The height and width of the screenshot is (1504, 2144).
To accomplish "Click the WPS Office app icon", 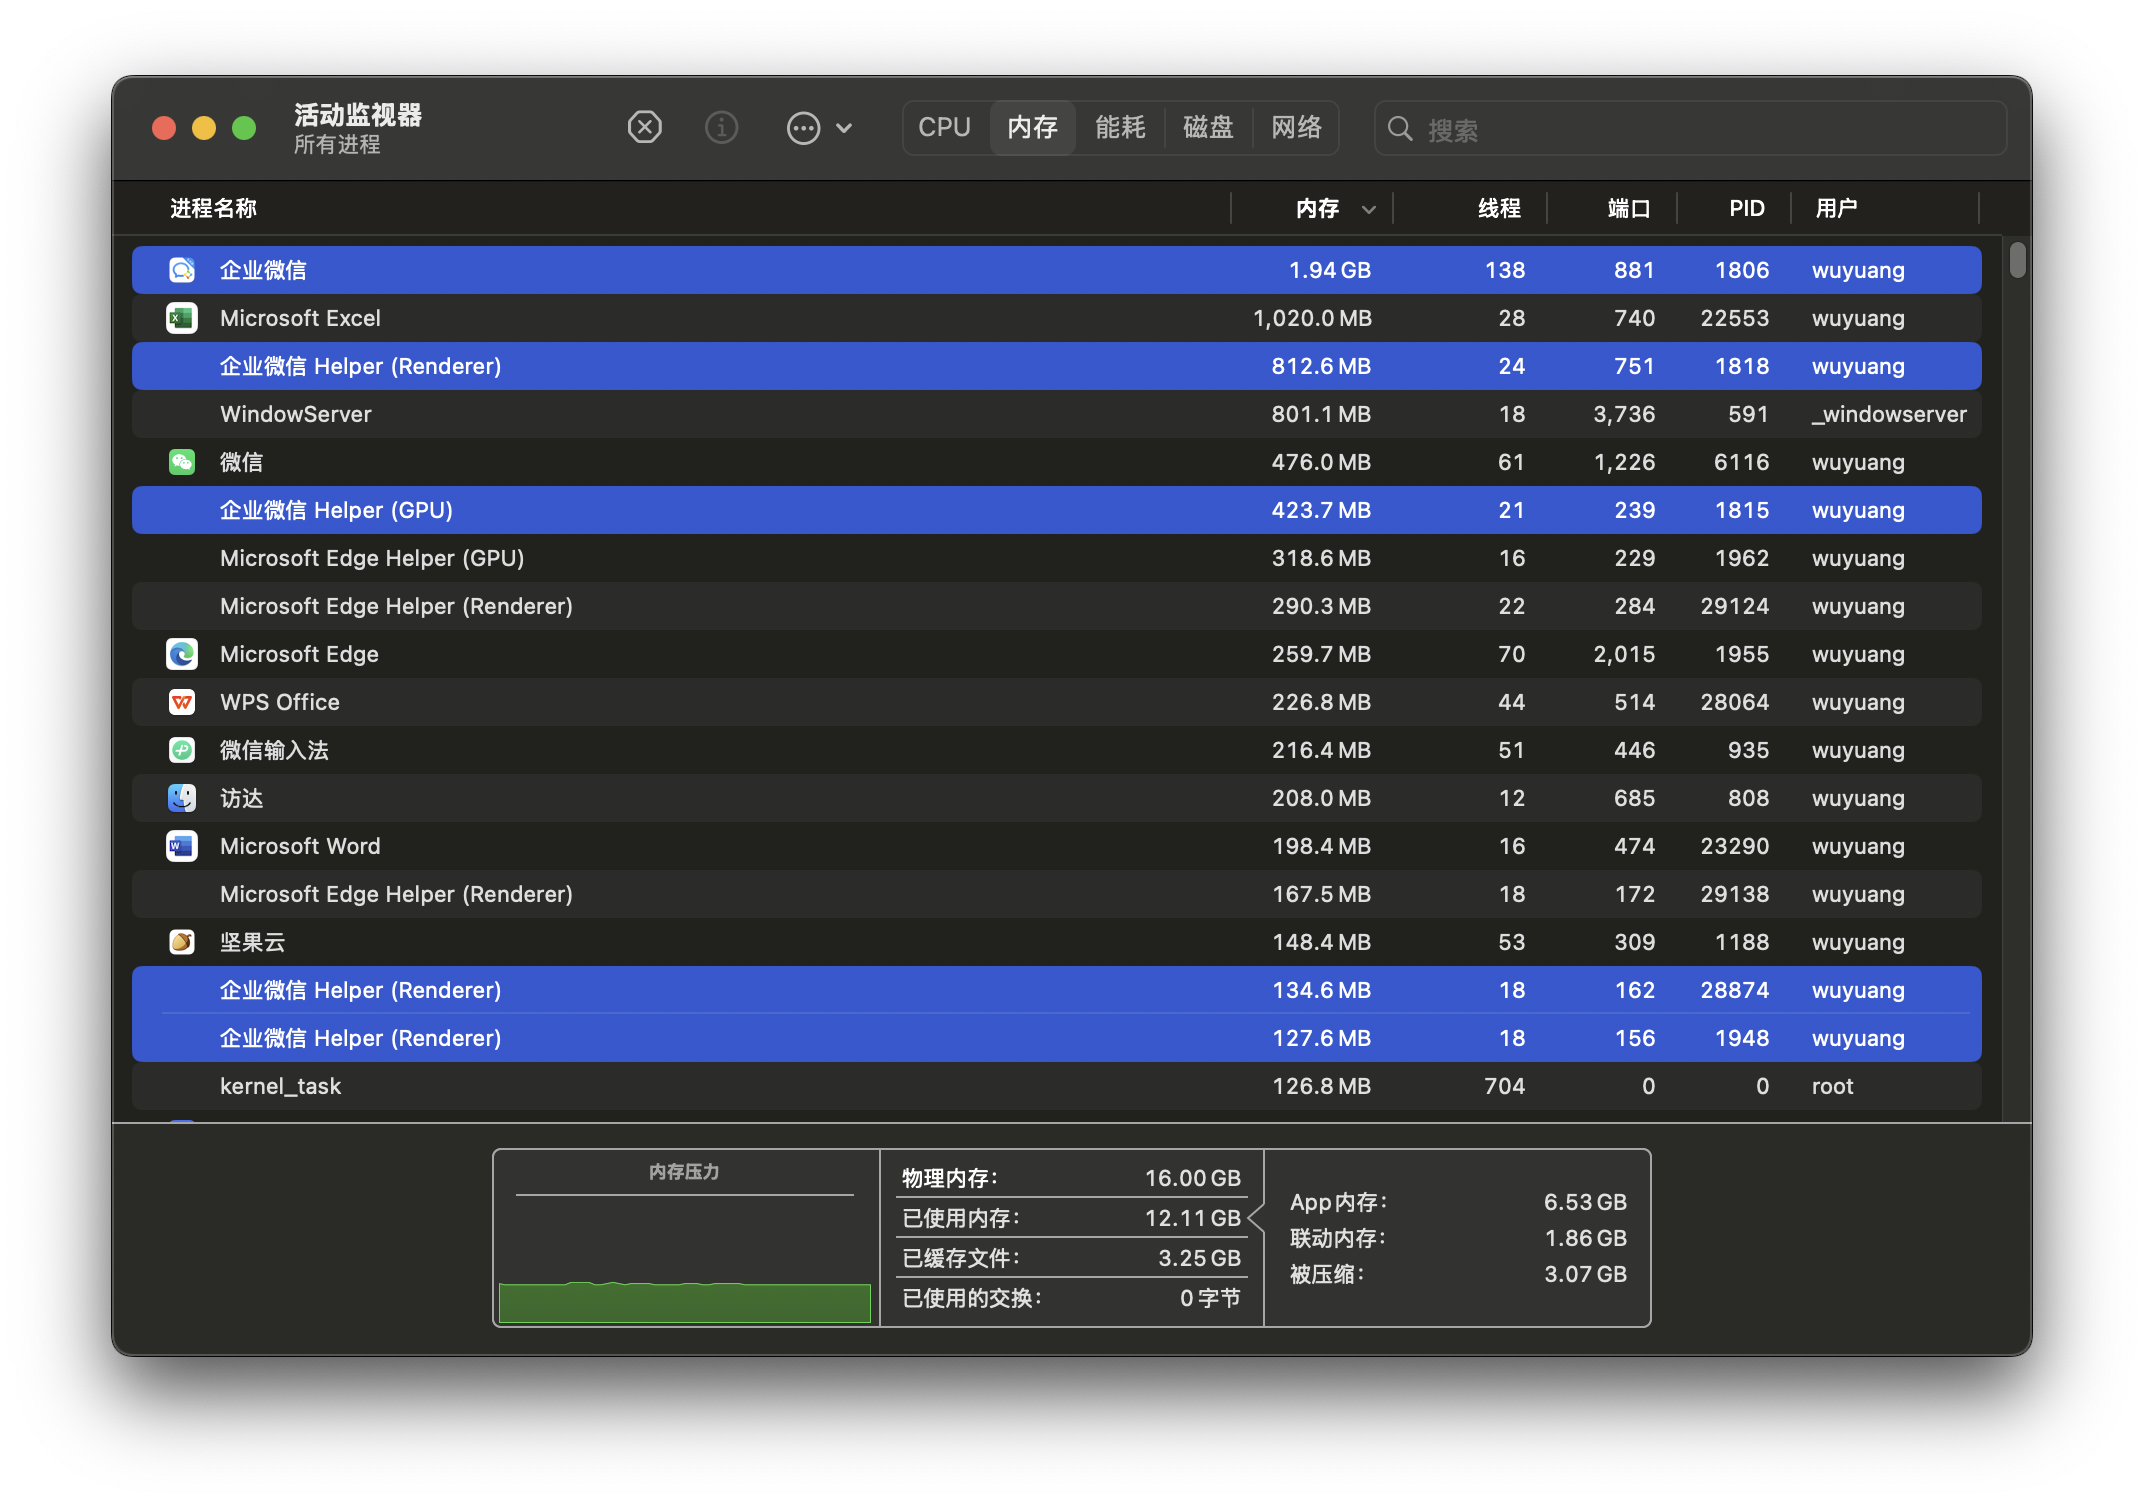I will 181,702.
